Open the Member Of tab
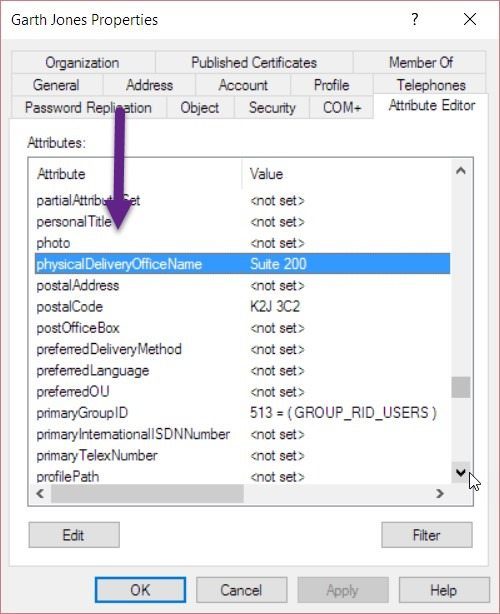The image size is (500, 614). coord(421,63)
